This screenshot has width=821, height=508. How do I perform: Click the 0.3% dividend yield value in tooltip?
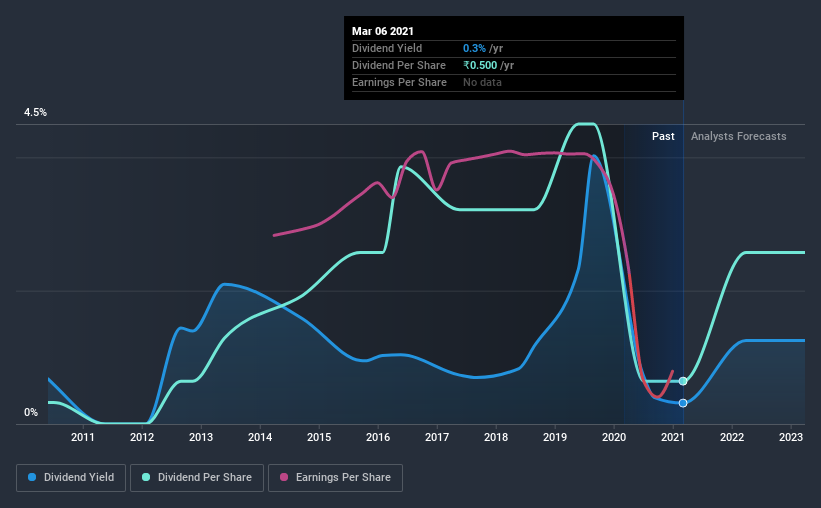point(474,48)
